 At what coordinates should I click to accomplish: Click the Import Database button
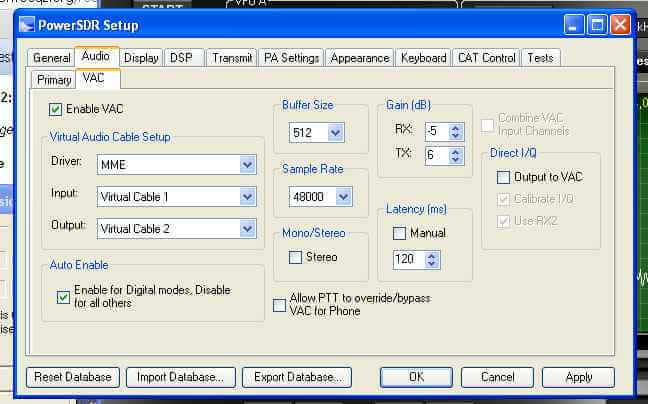tap(181, 377)
